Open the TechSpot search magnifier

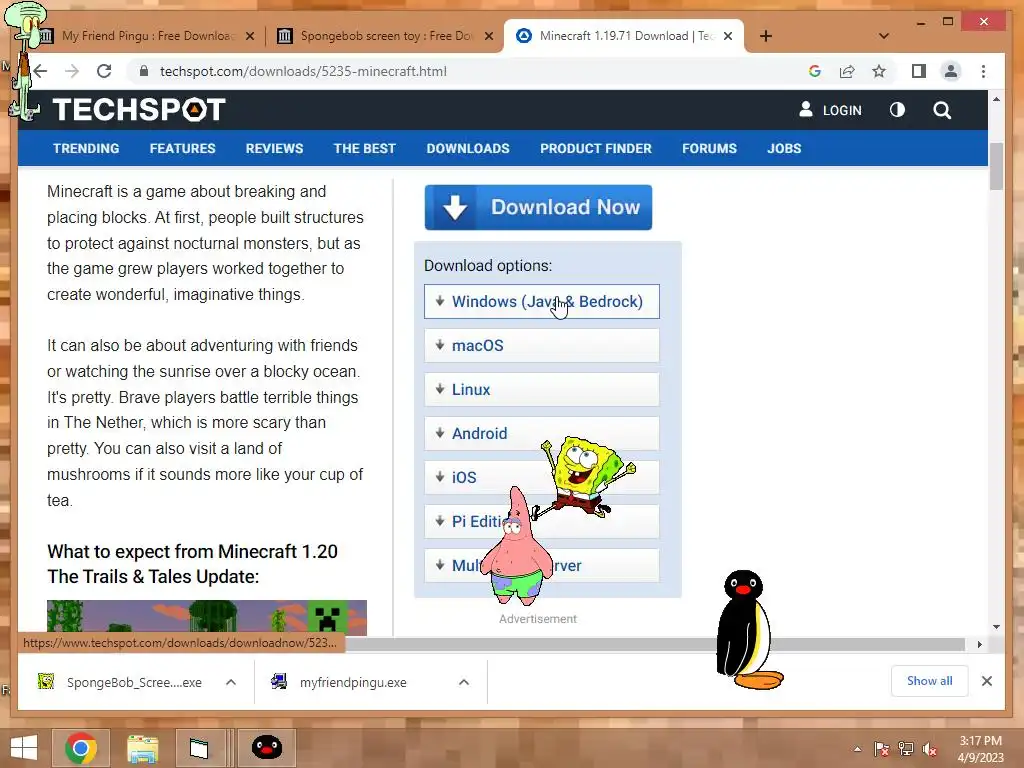pos(942,110)
